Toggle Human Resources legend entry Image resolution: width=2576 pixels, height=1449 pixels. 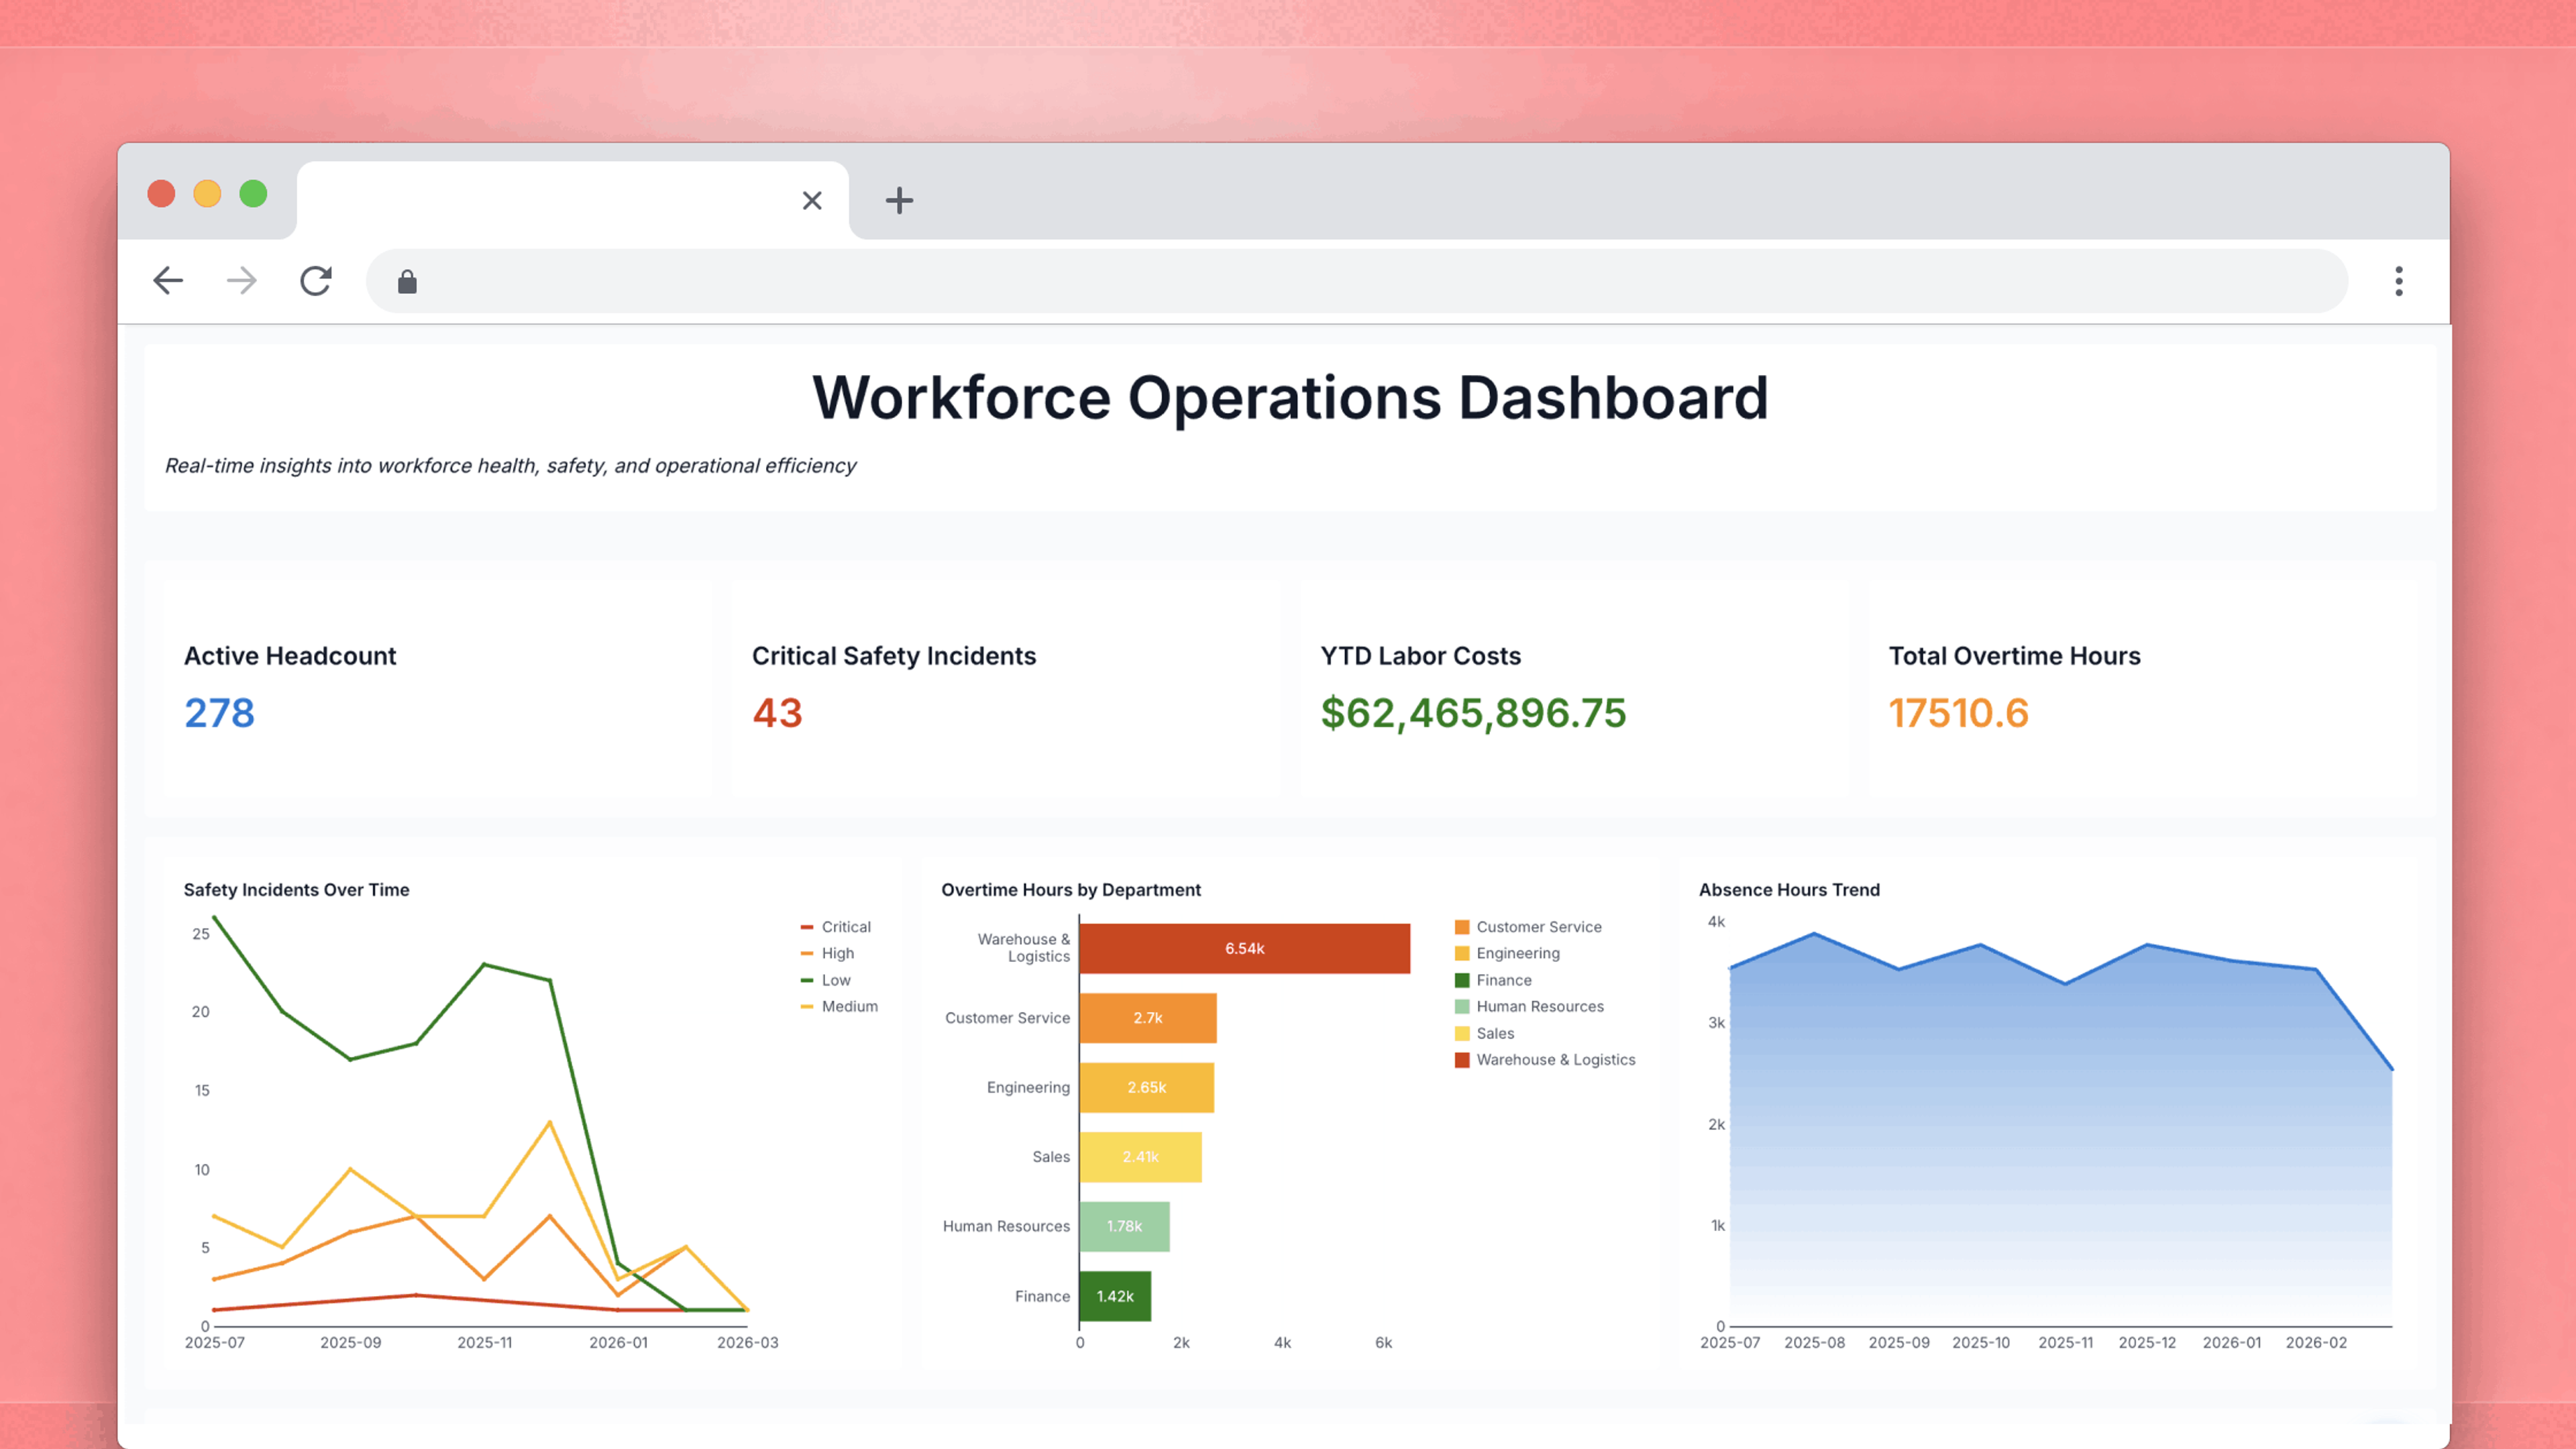(1529, 1006)
